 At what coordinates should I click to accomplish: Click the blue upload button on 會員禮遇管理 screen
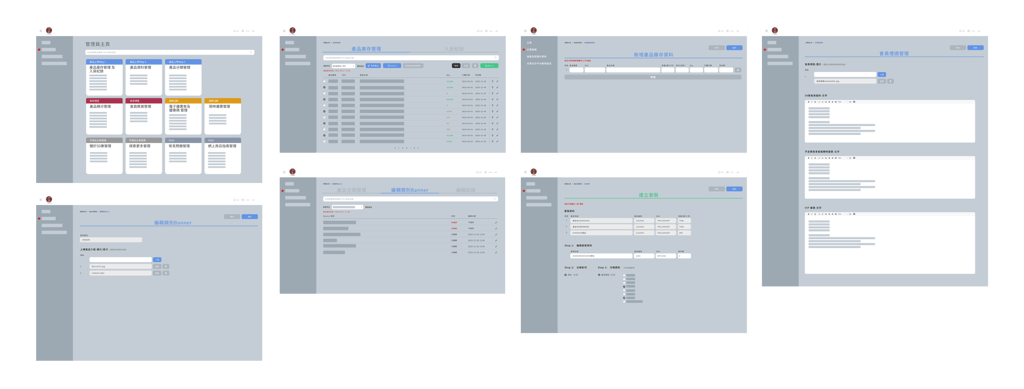pyautogui.click(x=882, y=75)
